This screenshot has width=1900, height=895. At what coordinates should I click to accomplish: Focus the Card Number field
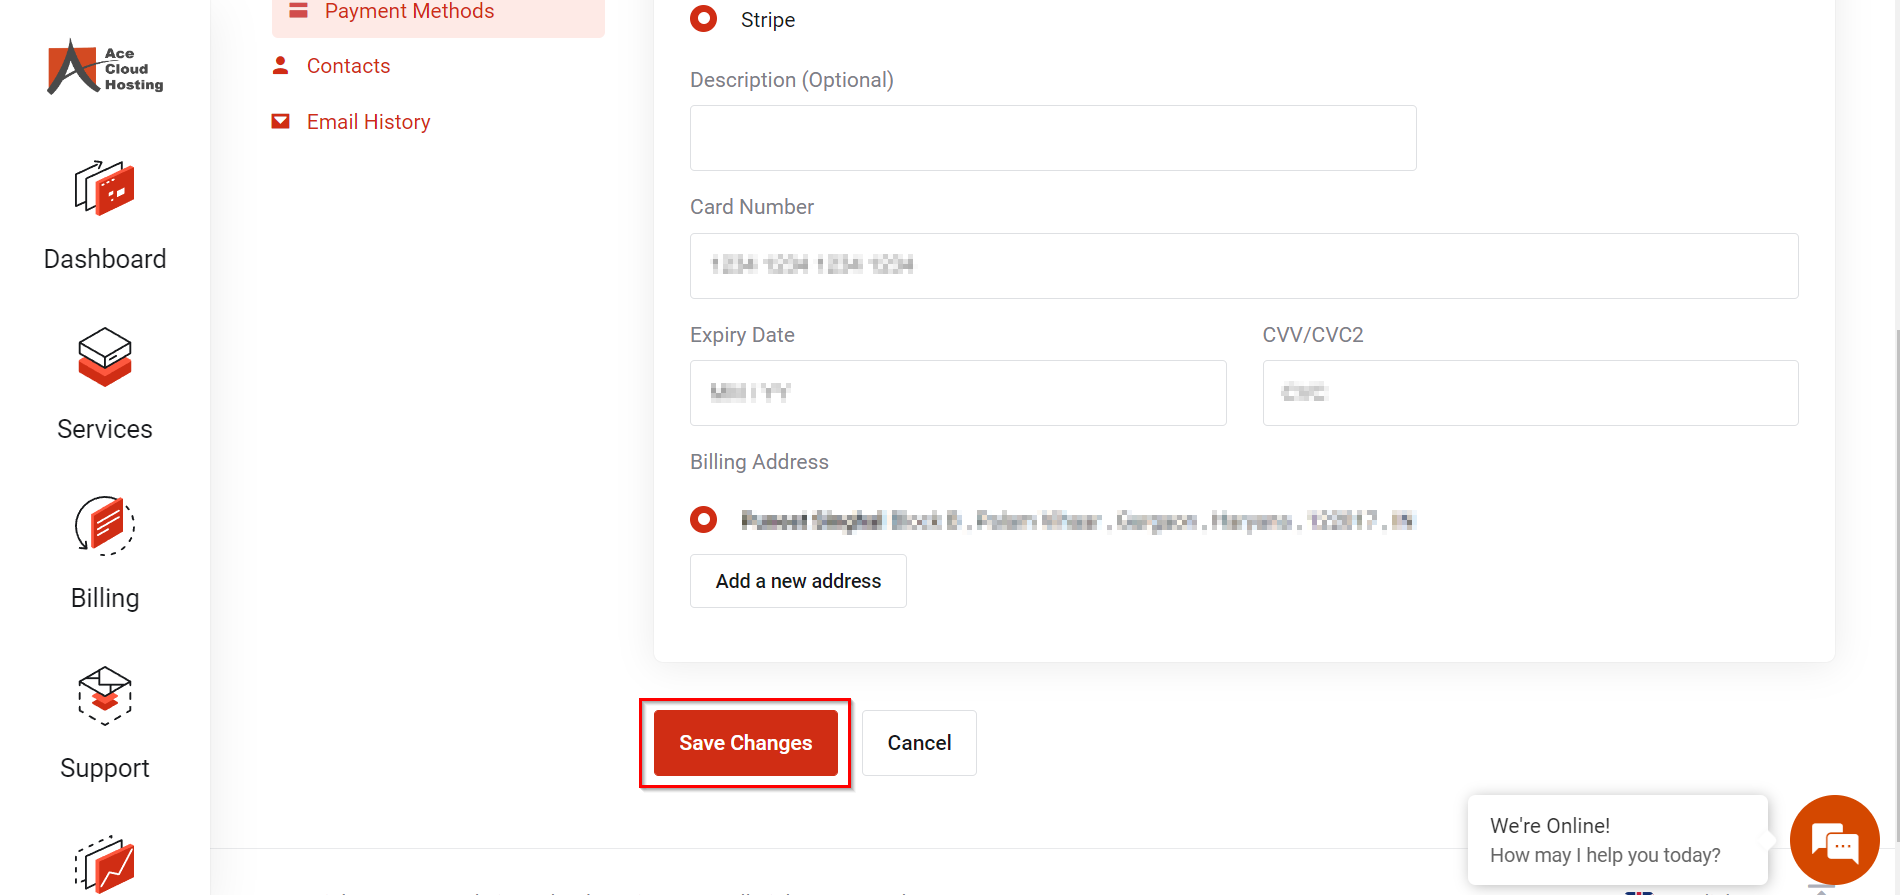pyautogui.click(x=1243, y=266)
